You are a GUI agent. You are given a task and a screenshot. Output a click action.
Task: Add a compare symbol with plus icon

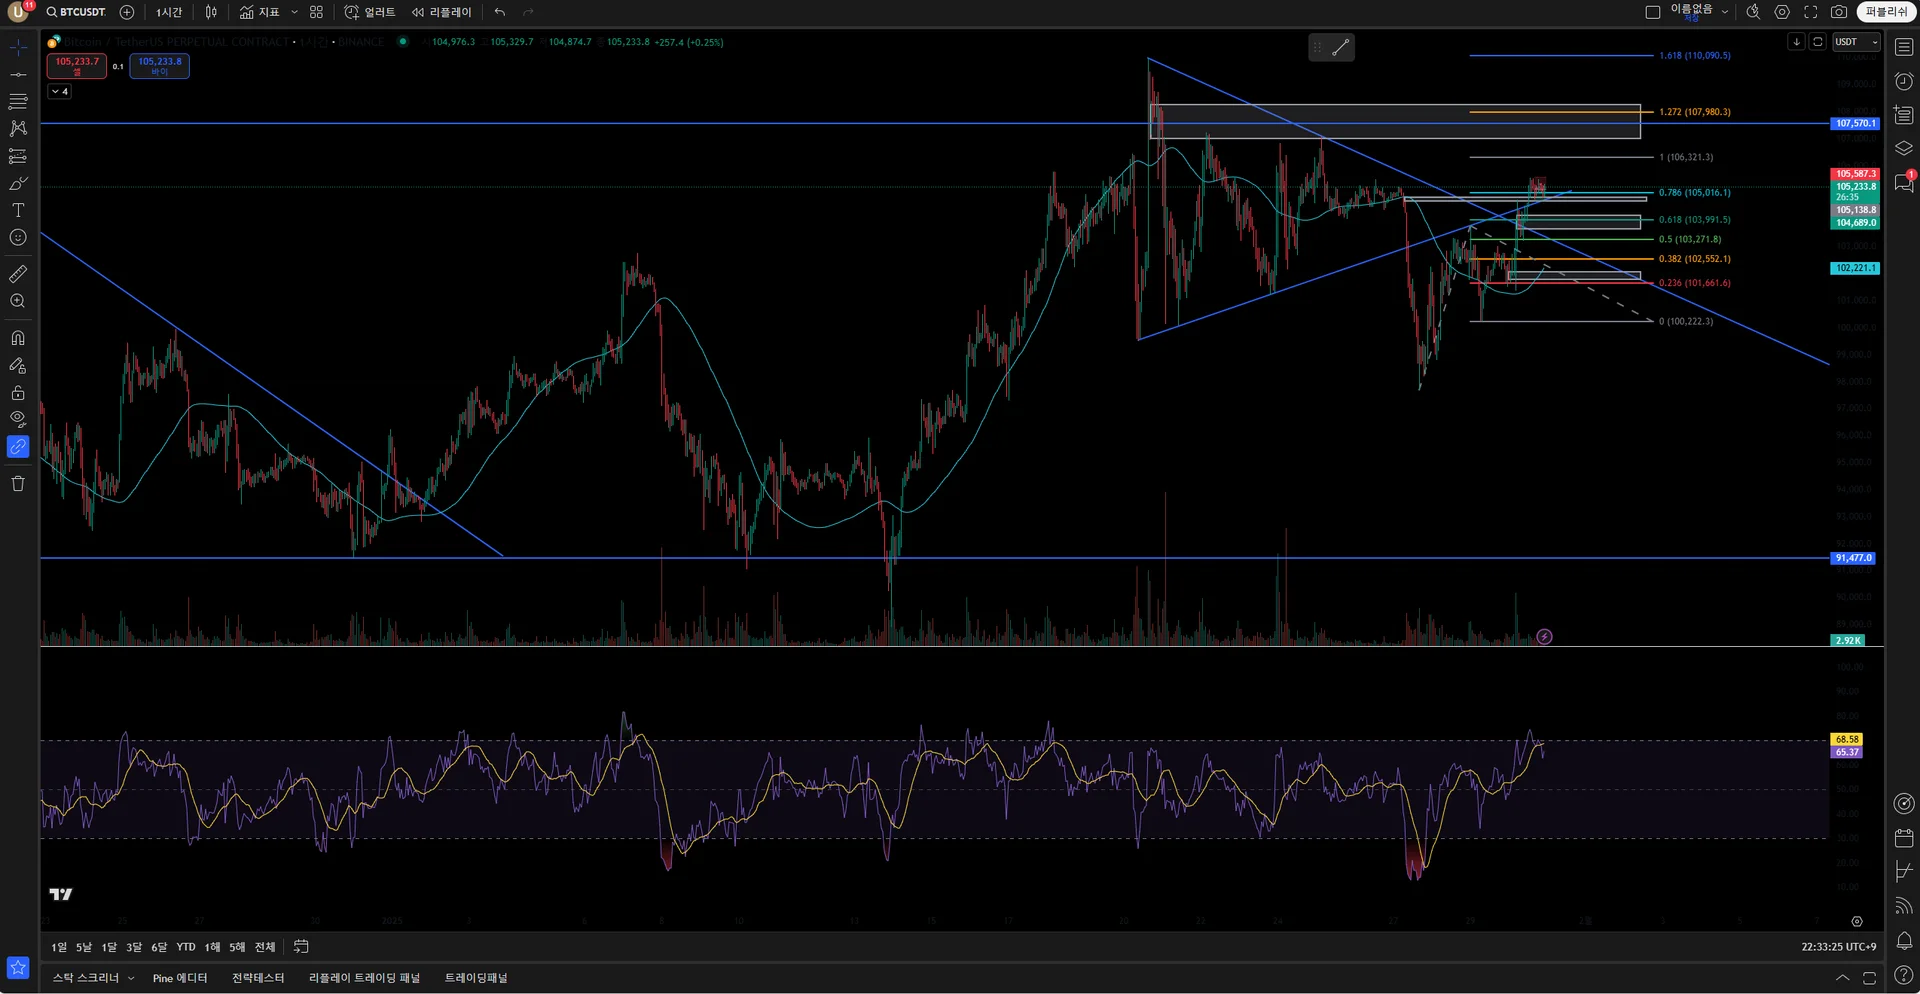tap(127, 12)
